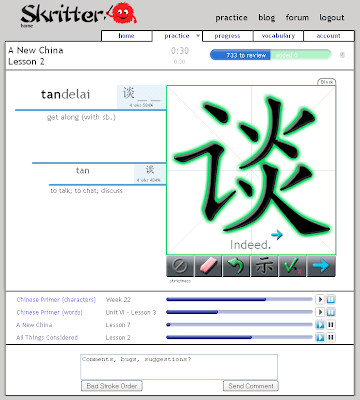360x400 pixels.
Task: Click the 'A New China Lesson 2' title
Action: [36, 56]
